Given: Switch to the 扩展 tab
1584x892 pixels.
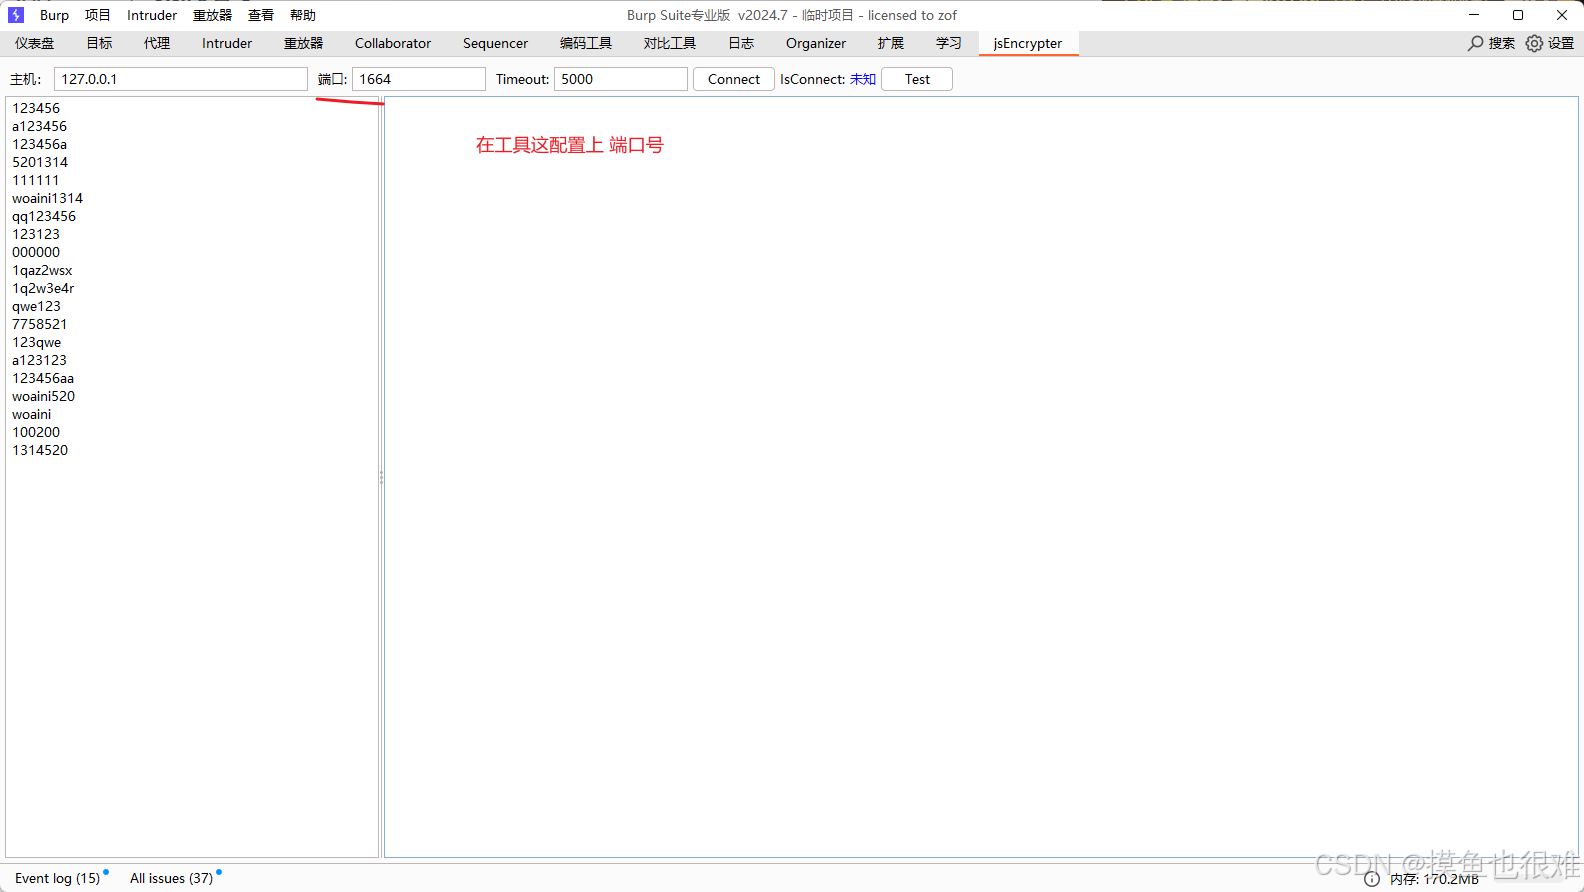Looking at the screenshot, I should [891, 43].
